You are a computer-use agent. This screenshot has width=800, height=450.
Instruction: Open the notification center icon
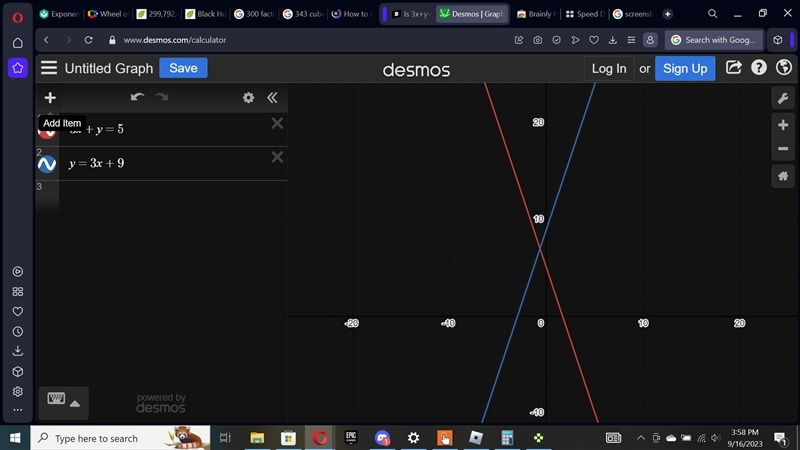point(780,438)
